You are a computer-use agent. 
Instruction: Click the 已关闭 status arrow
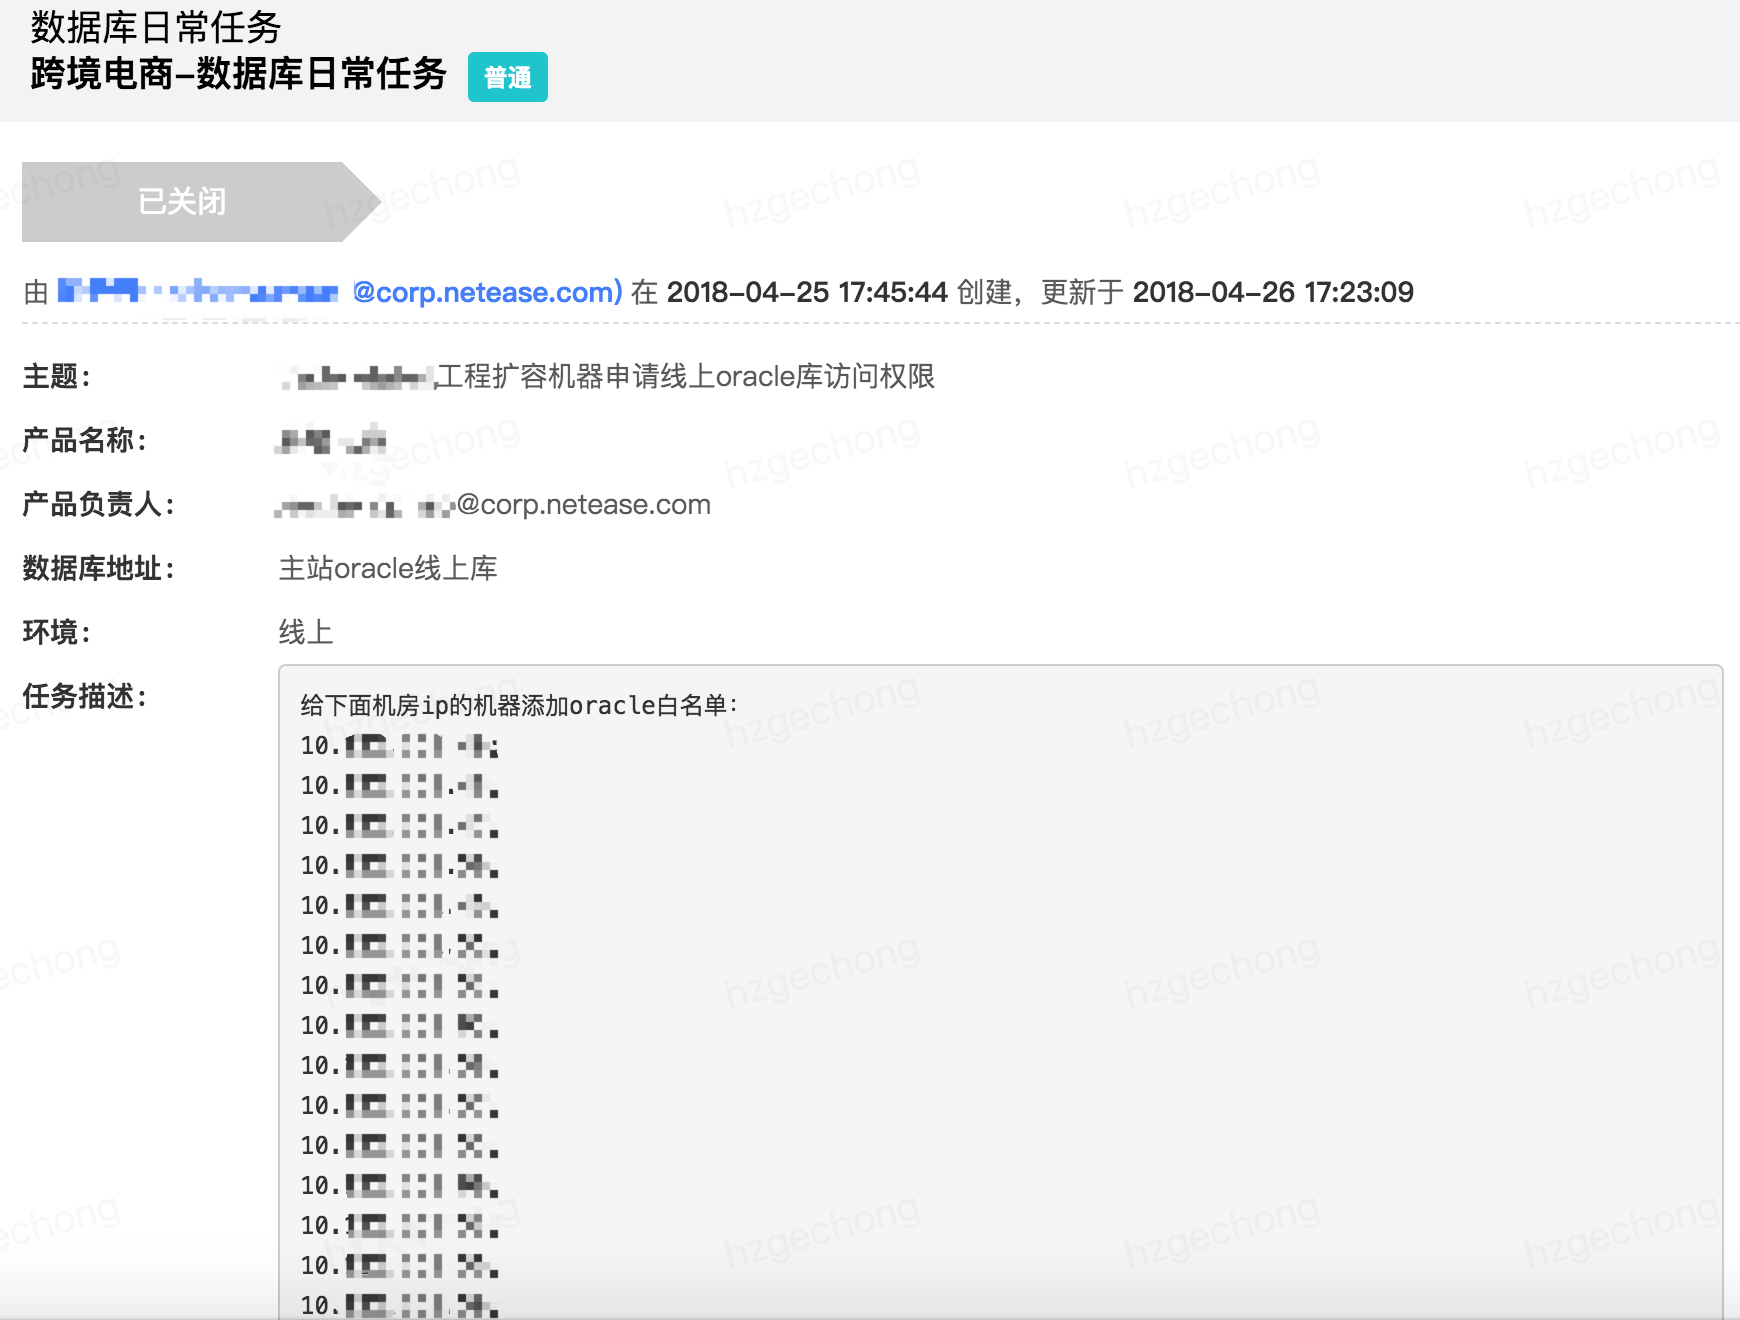[x=183, y=202]
